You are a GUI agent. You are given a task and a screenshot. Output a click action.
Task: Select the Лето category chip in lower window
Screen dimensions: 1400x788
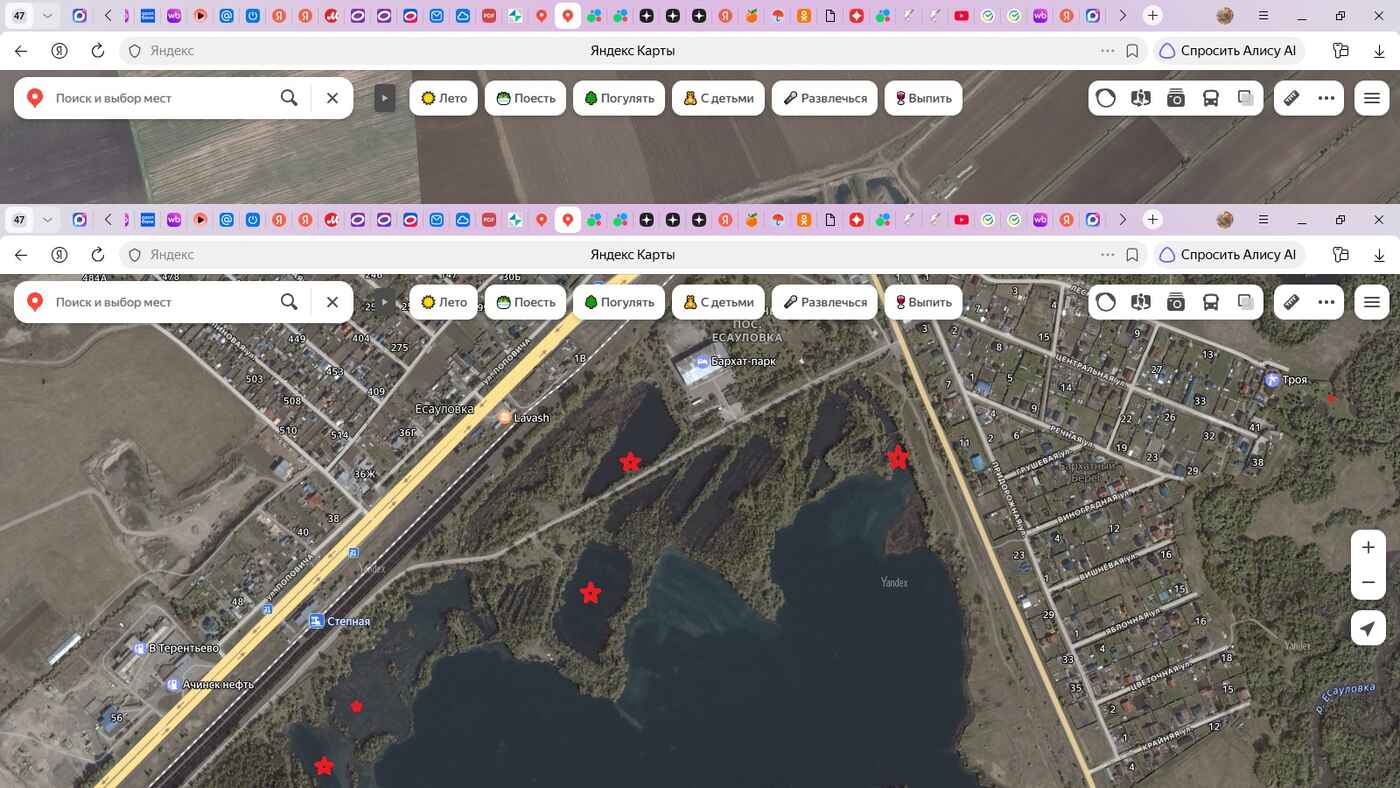click(x=444, y=302)
